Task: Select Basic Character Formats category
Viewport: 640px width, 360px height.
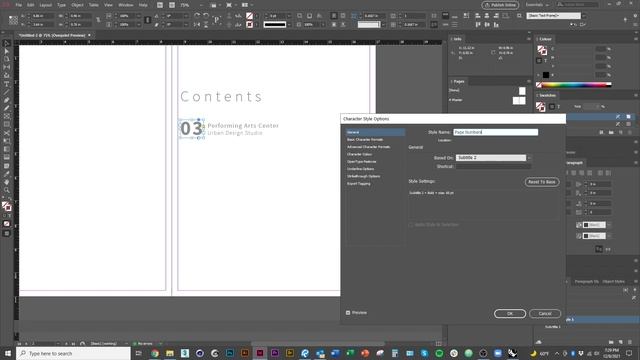Action: (365, 140)
